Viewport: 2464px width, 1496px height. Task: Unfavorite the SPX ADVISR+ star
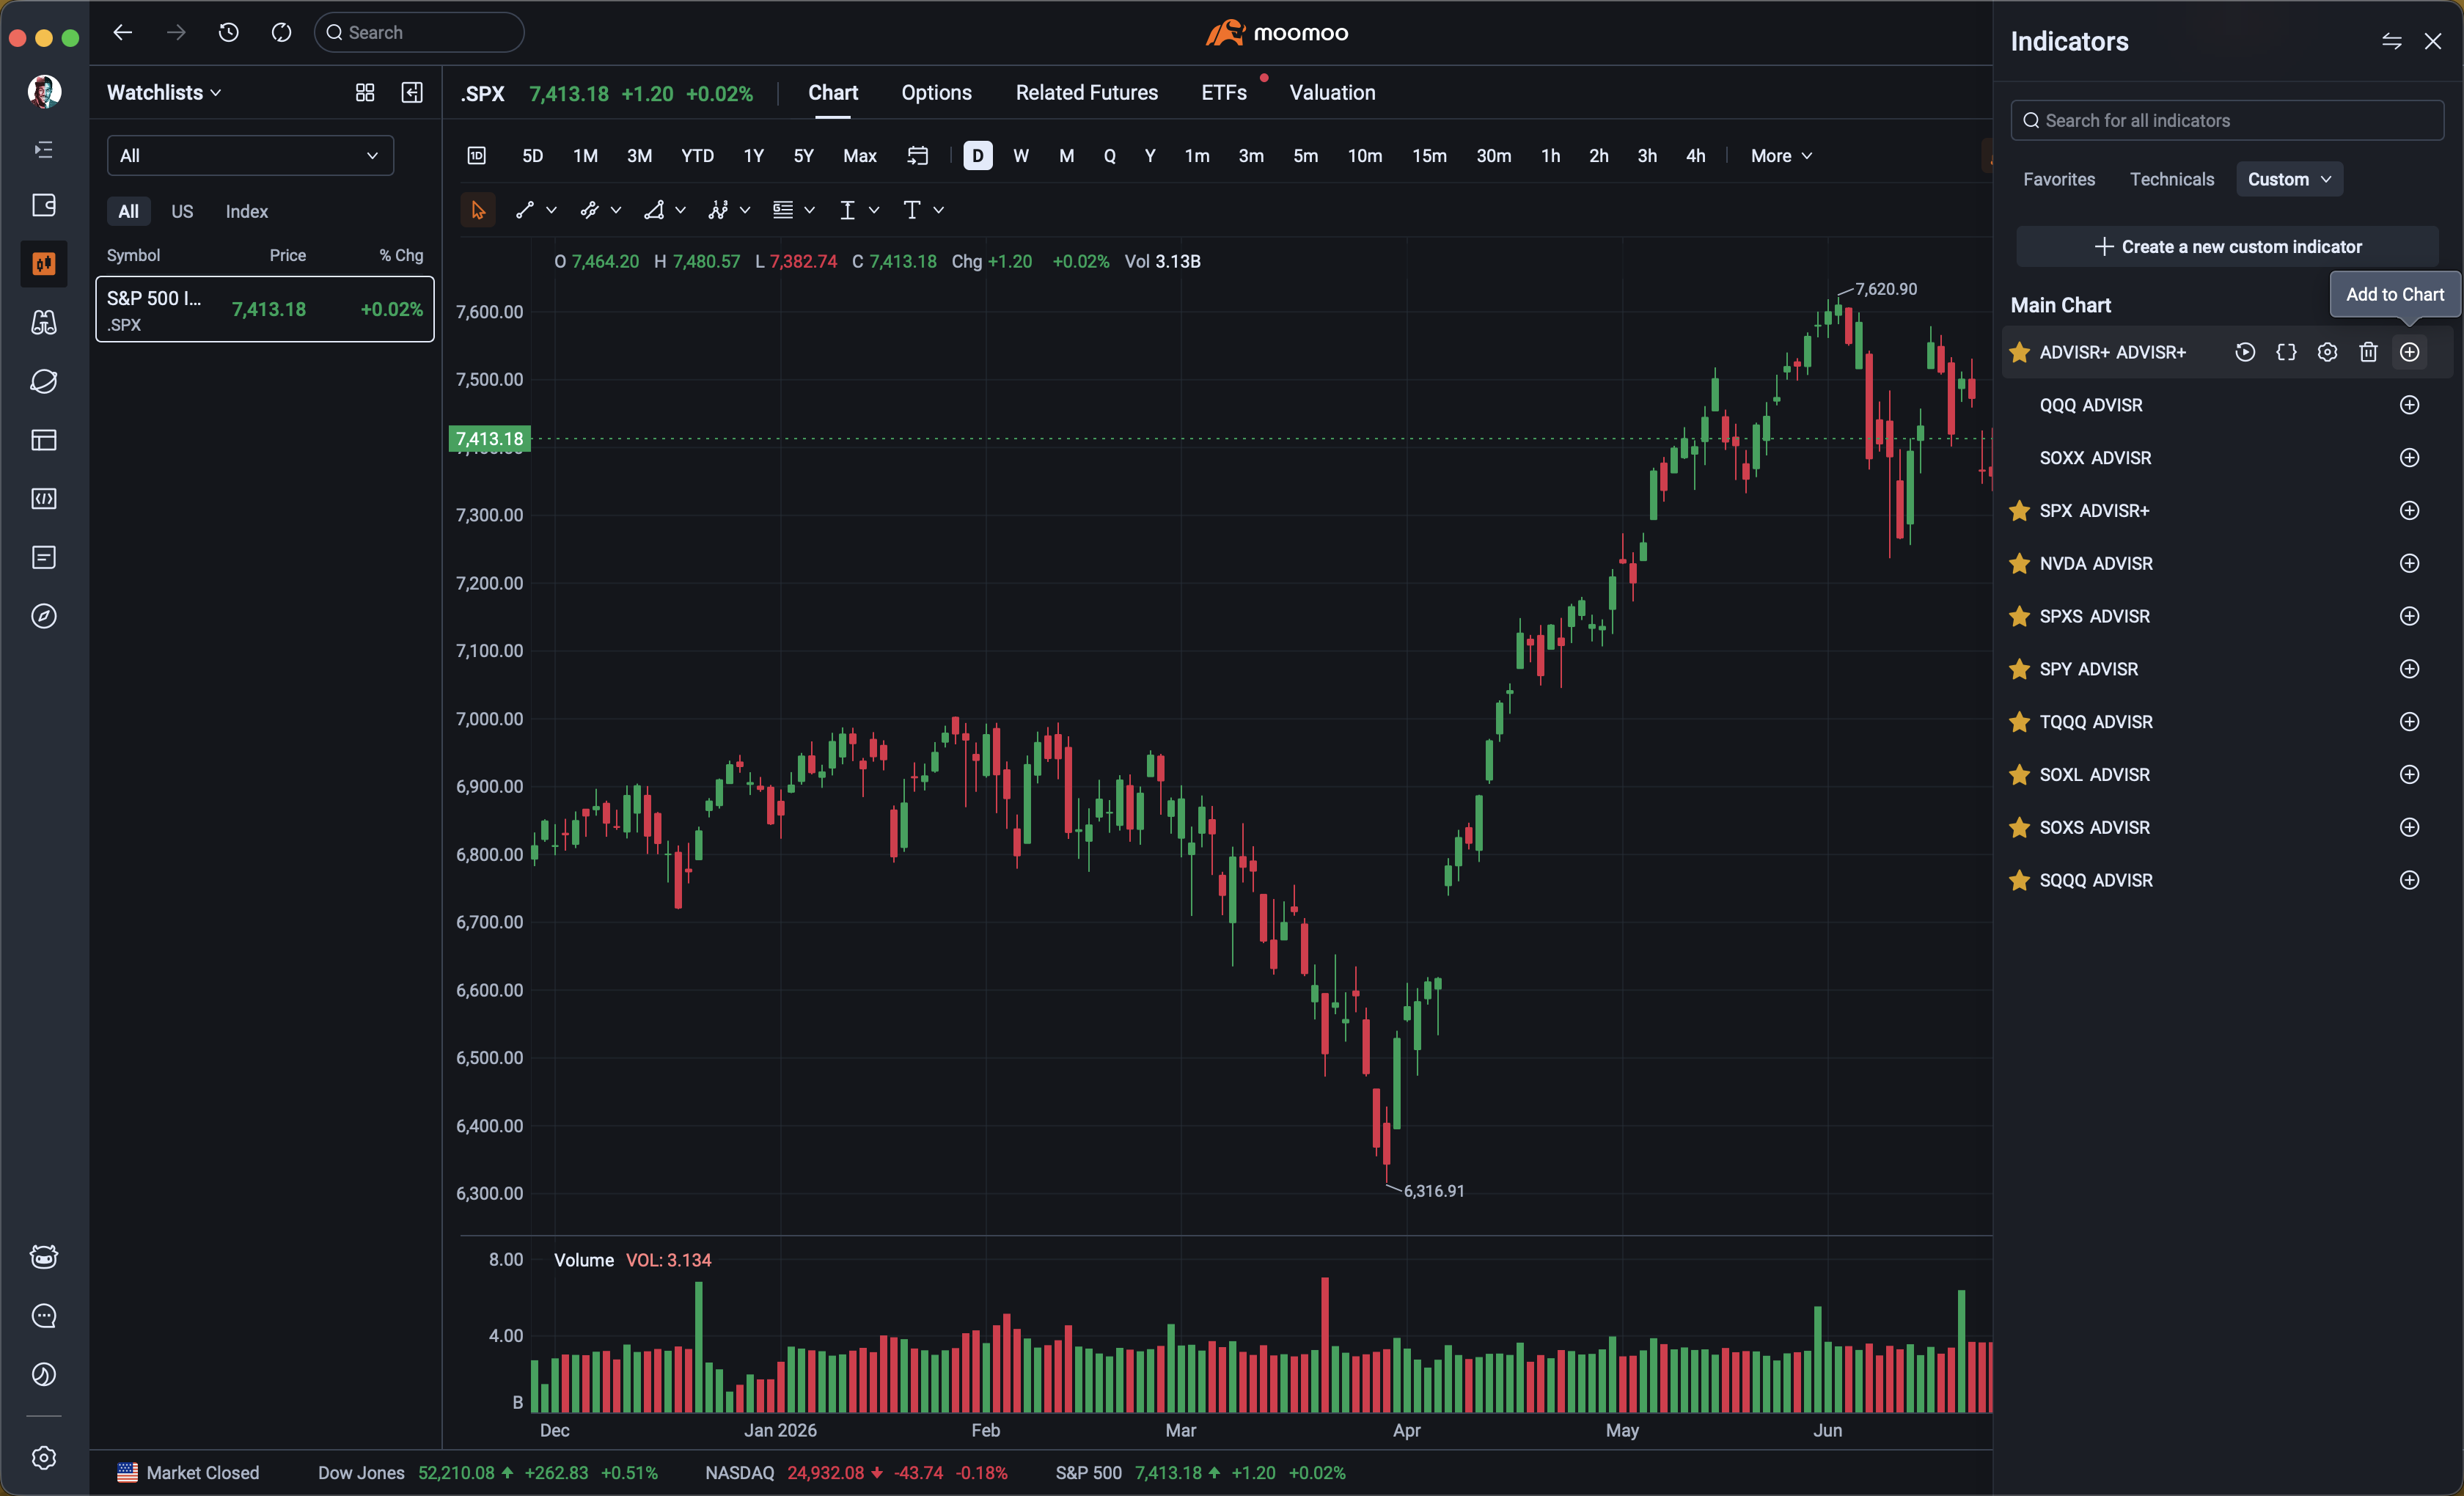[x=2020, y=511]
